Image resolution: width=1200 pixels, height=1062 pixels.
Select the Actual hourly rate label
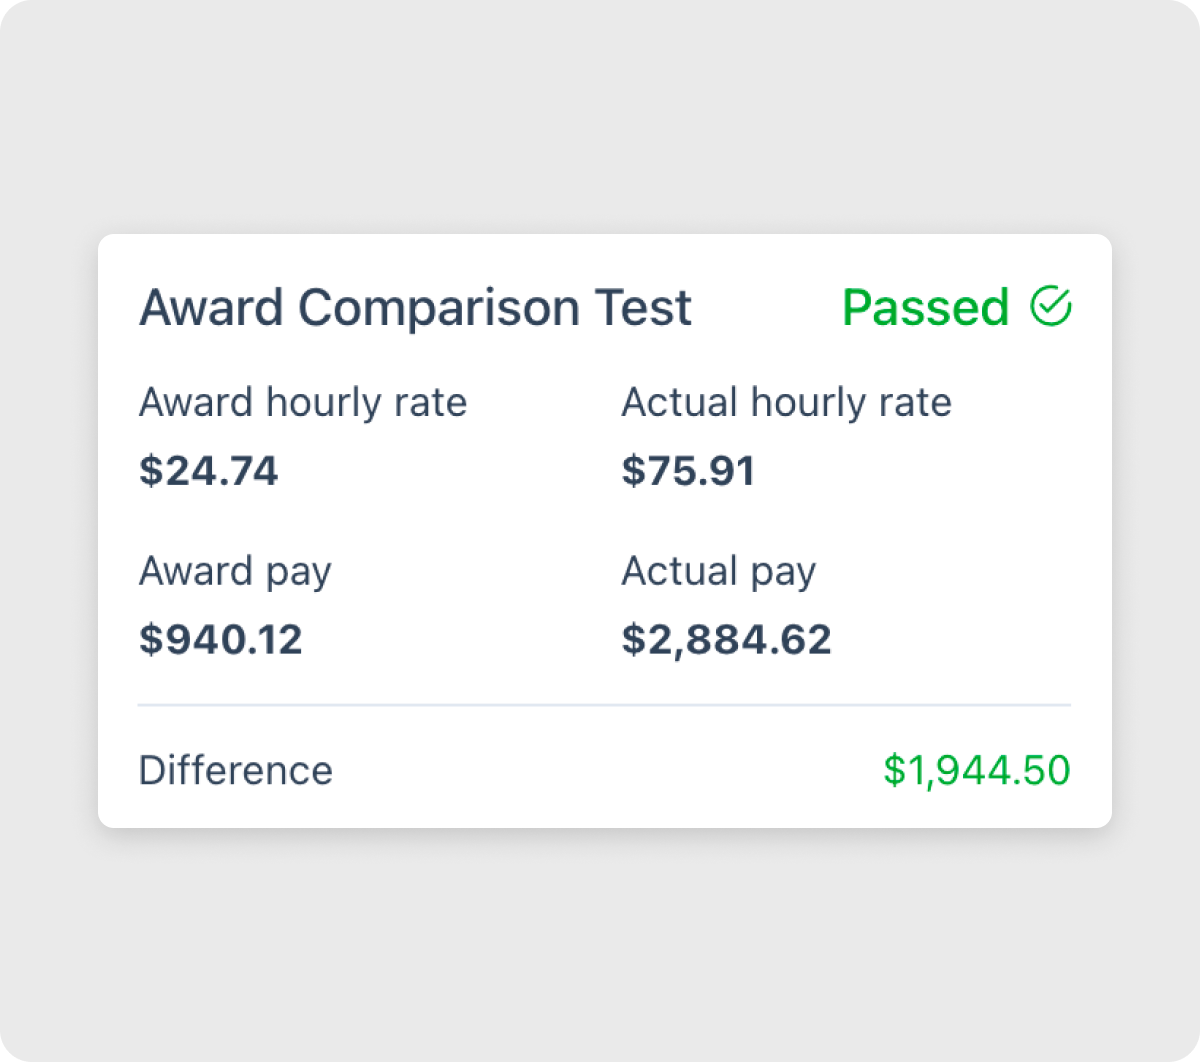point(786,403)
